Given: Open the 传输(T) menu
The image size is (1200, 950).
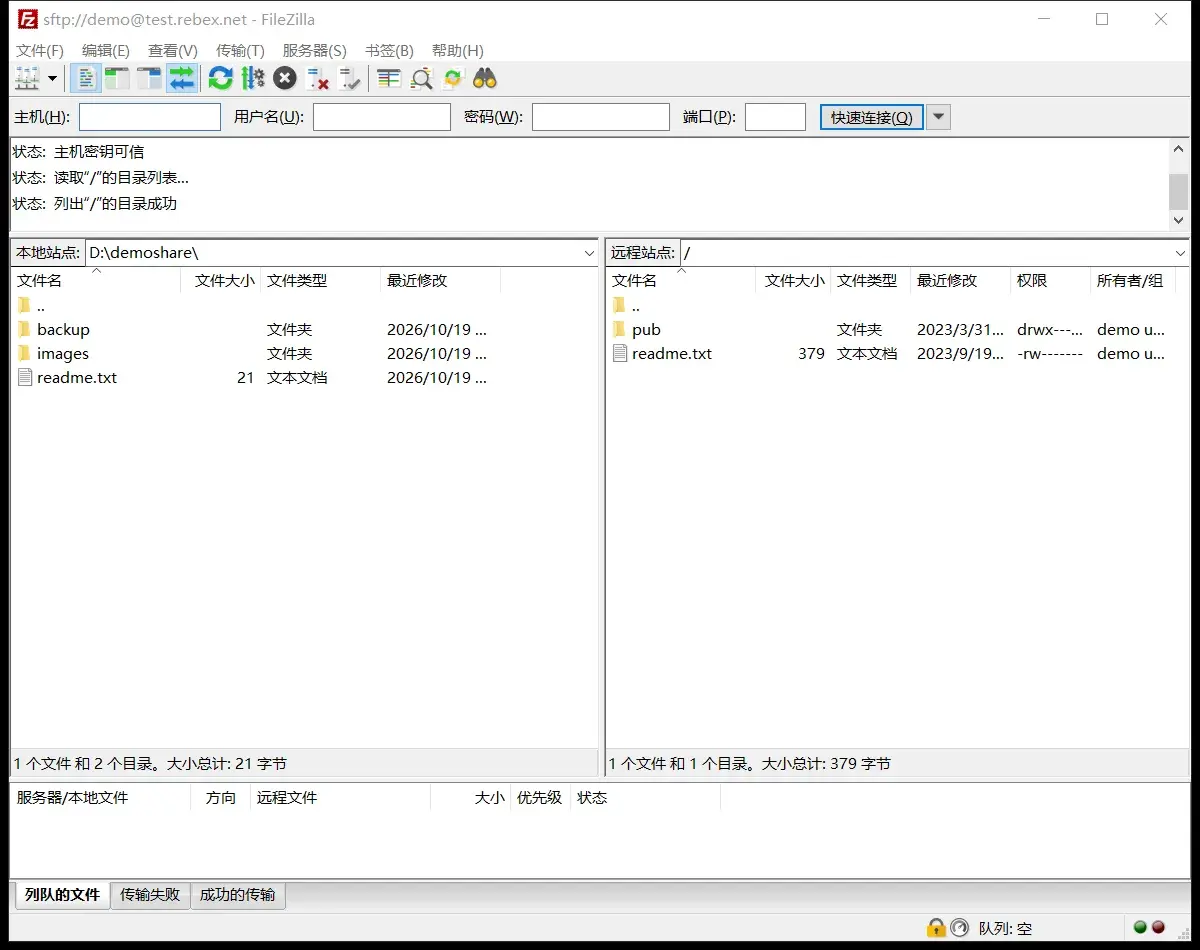Looking at the screenshot, I should click(x=240, y=50).
